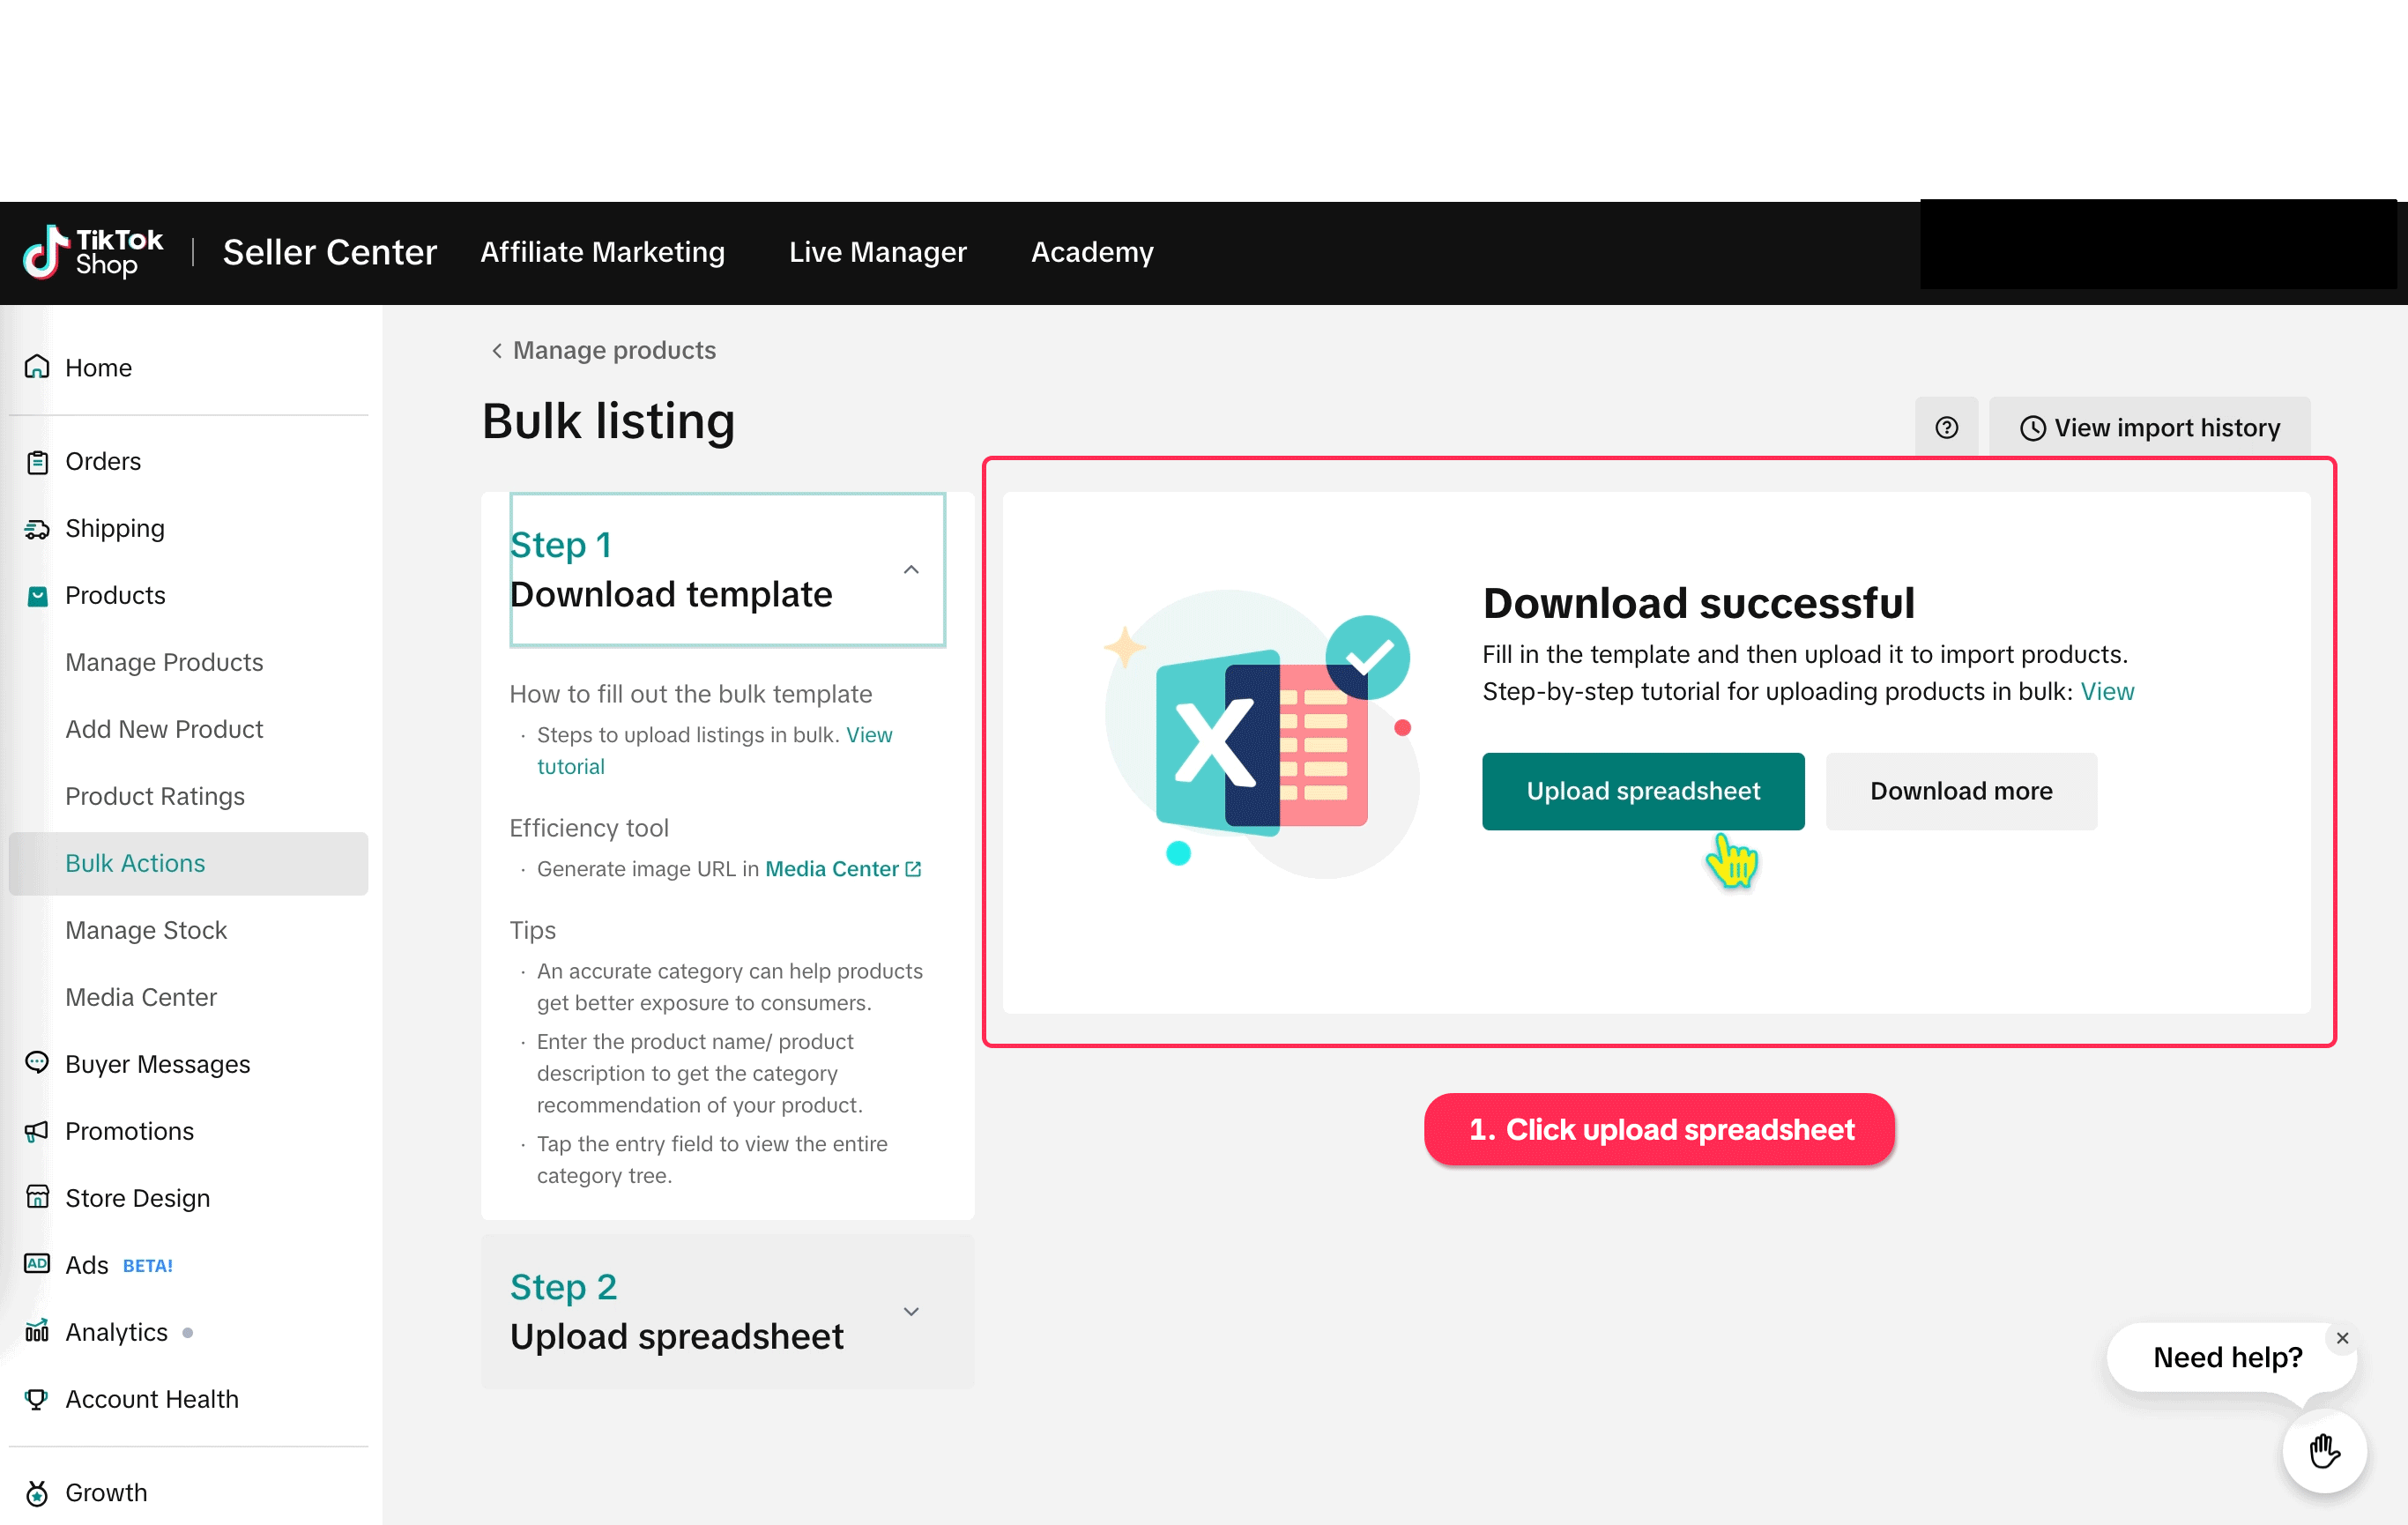Select Manage Stock in sidebar
Image resolution: width=2408 pixels, height=1525 pixels.
point(146,930)
